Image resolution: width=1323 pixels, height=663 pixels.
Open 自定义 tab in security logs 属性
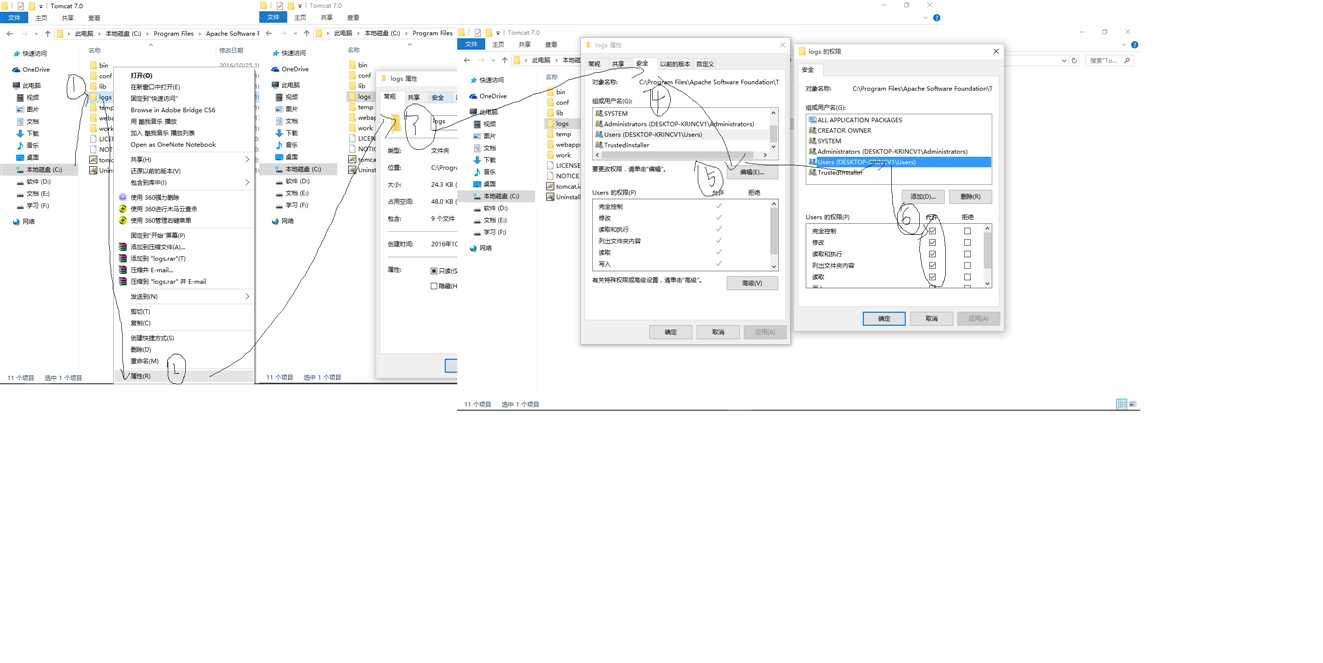[705, 64]
